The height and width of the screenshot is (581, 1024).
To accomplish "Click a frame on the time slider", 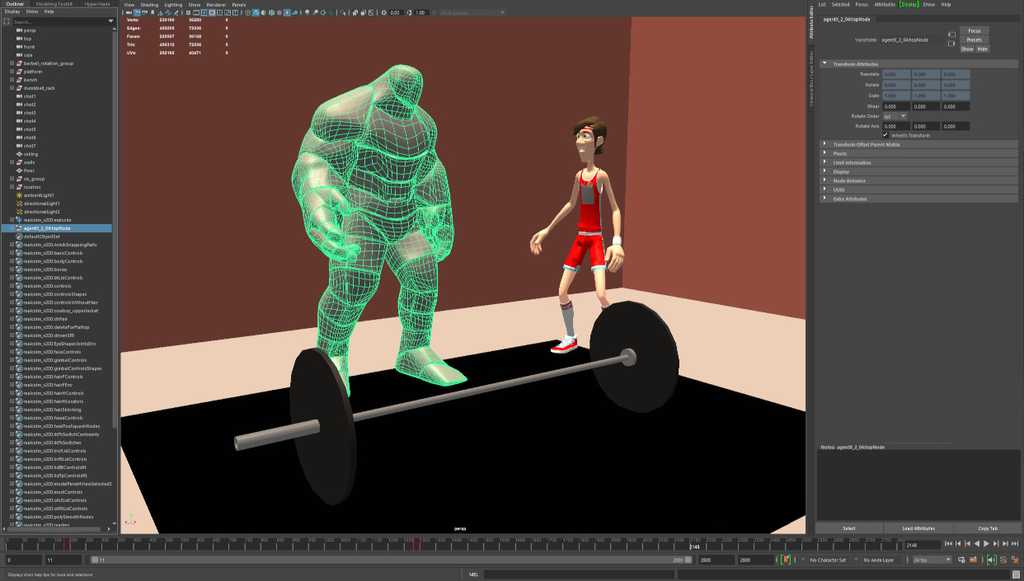I will coord(400,545).
